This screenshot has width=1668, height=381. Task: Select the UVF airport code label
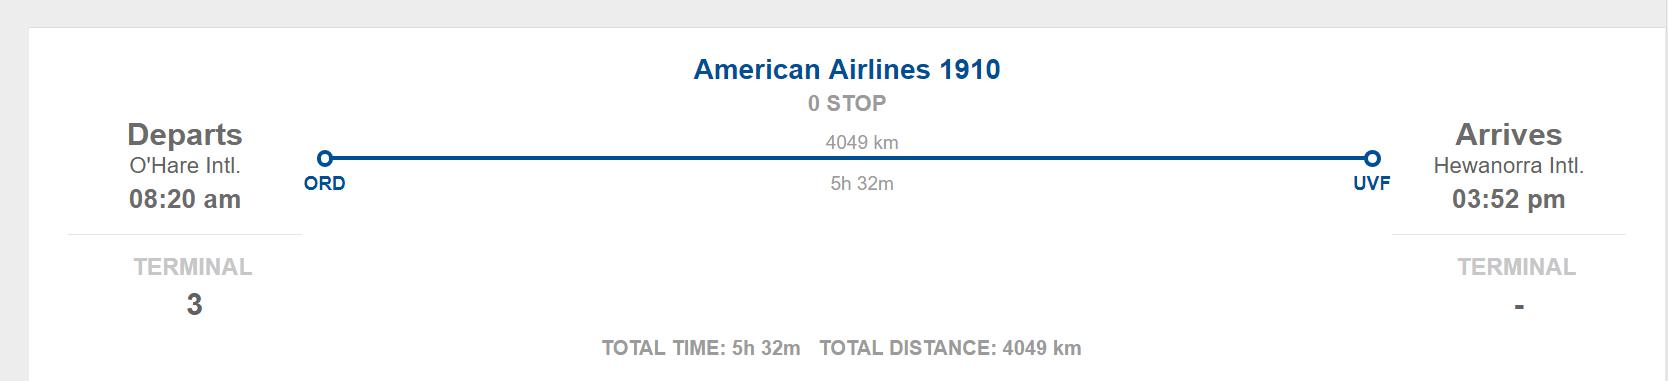click(1371, 184)
